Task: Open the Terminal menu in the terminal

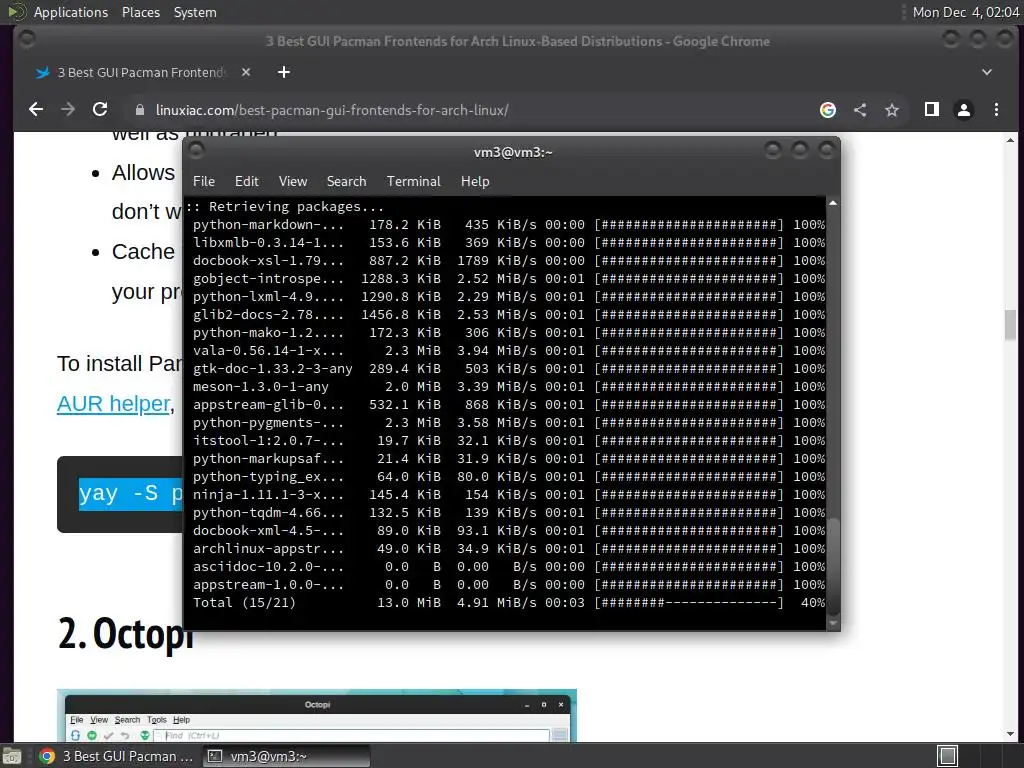Action: [413, 182]
